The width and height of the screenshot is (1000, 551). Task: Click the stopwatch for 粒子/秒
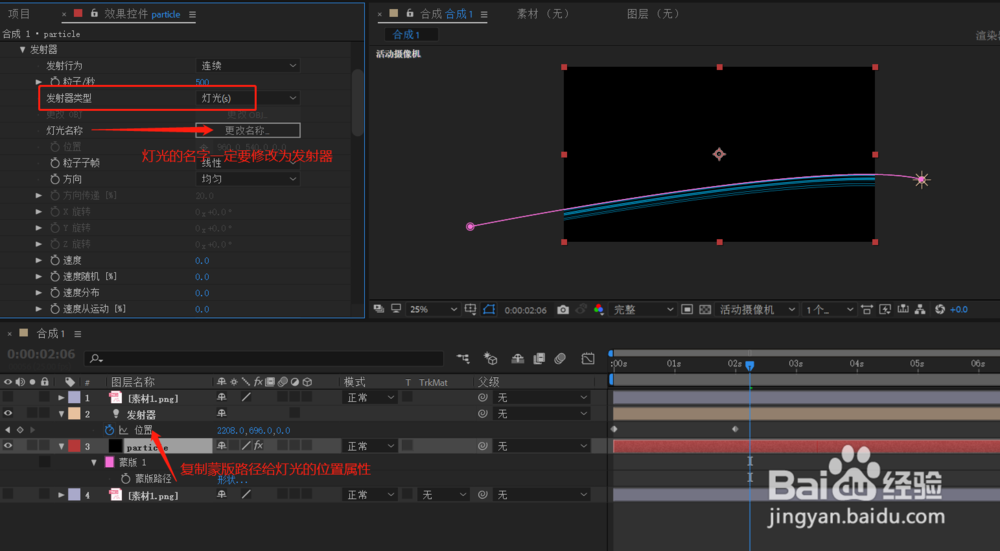click(55, 82)
